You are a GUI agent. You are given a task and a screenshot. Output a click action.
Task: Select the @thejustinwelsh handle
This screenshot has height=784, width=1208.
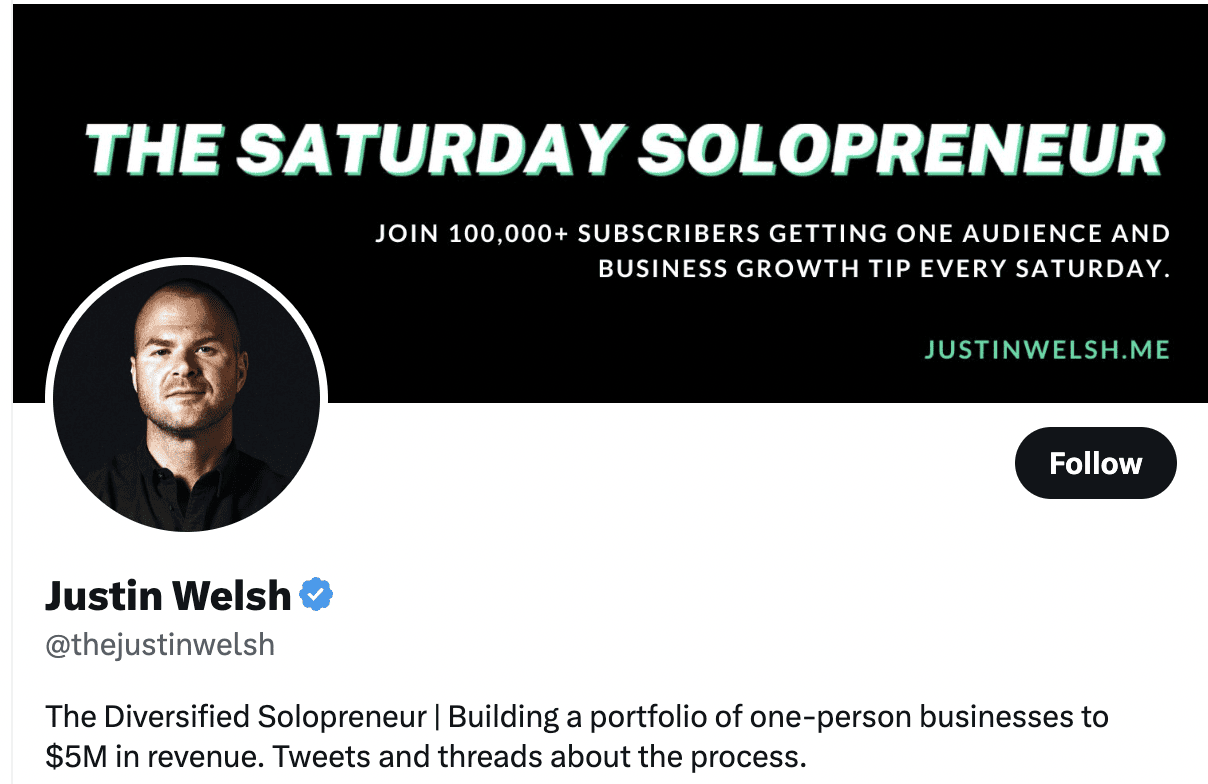tap(160, 645)
